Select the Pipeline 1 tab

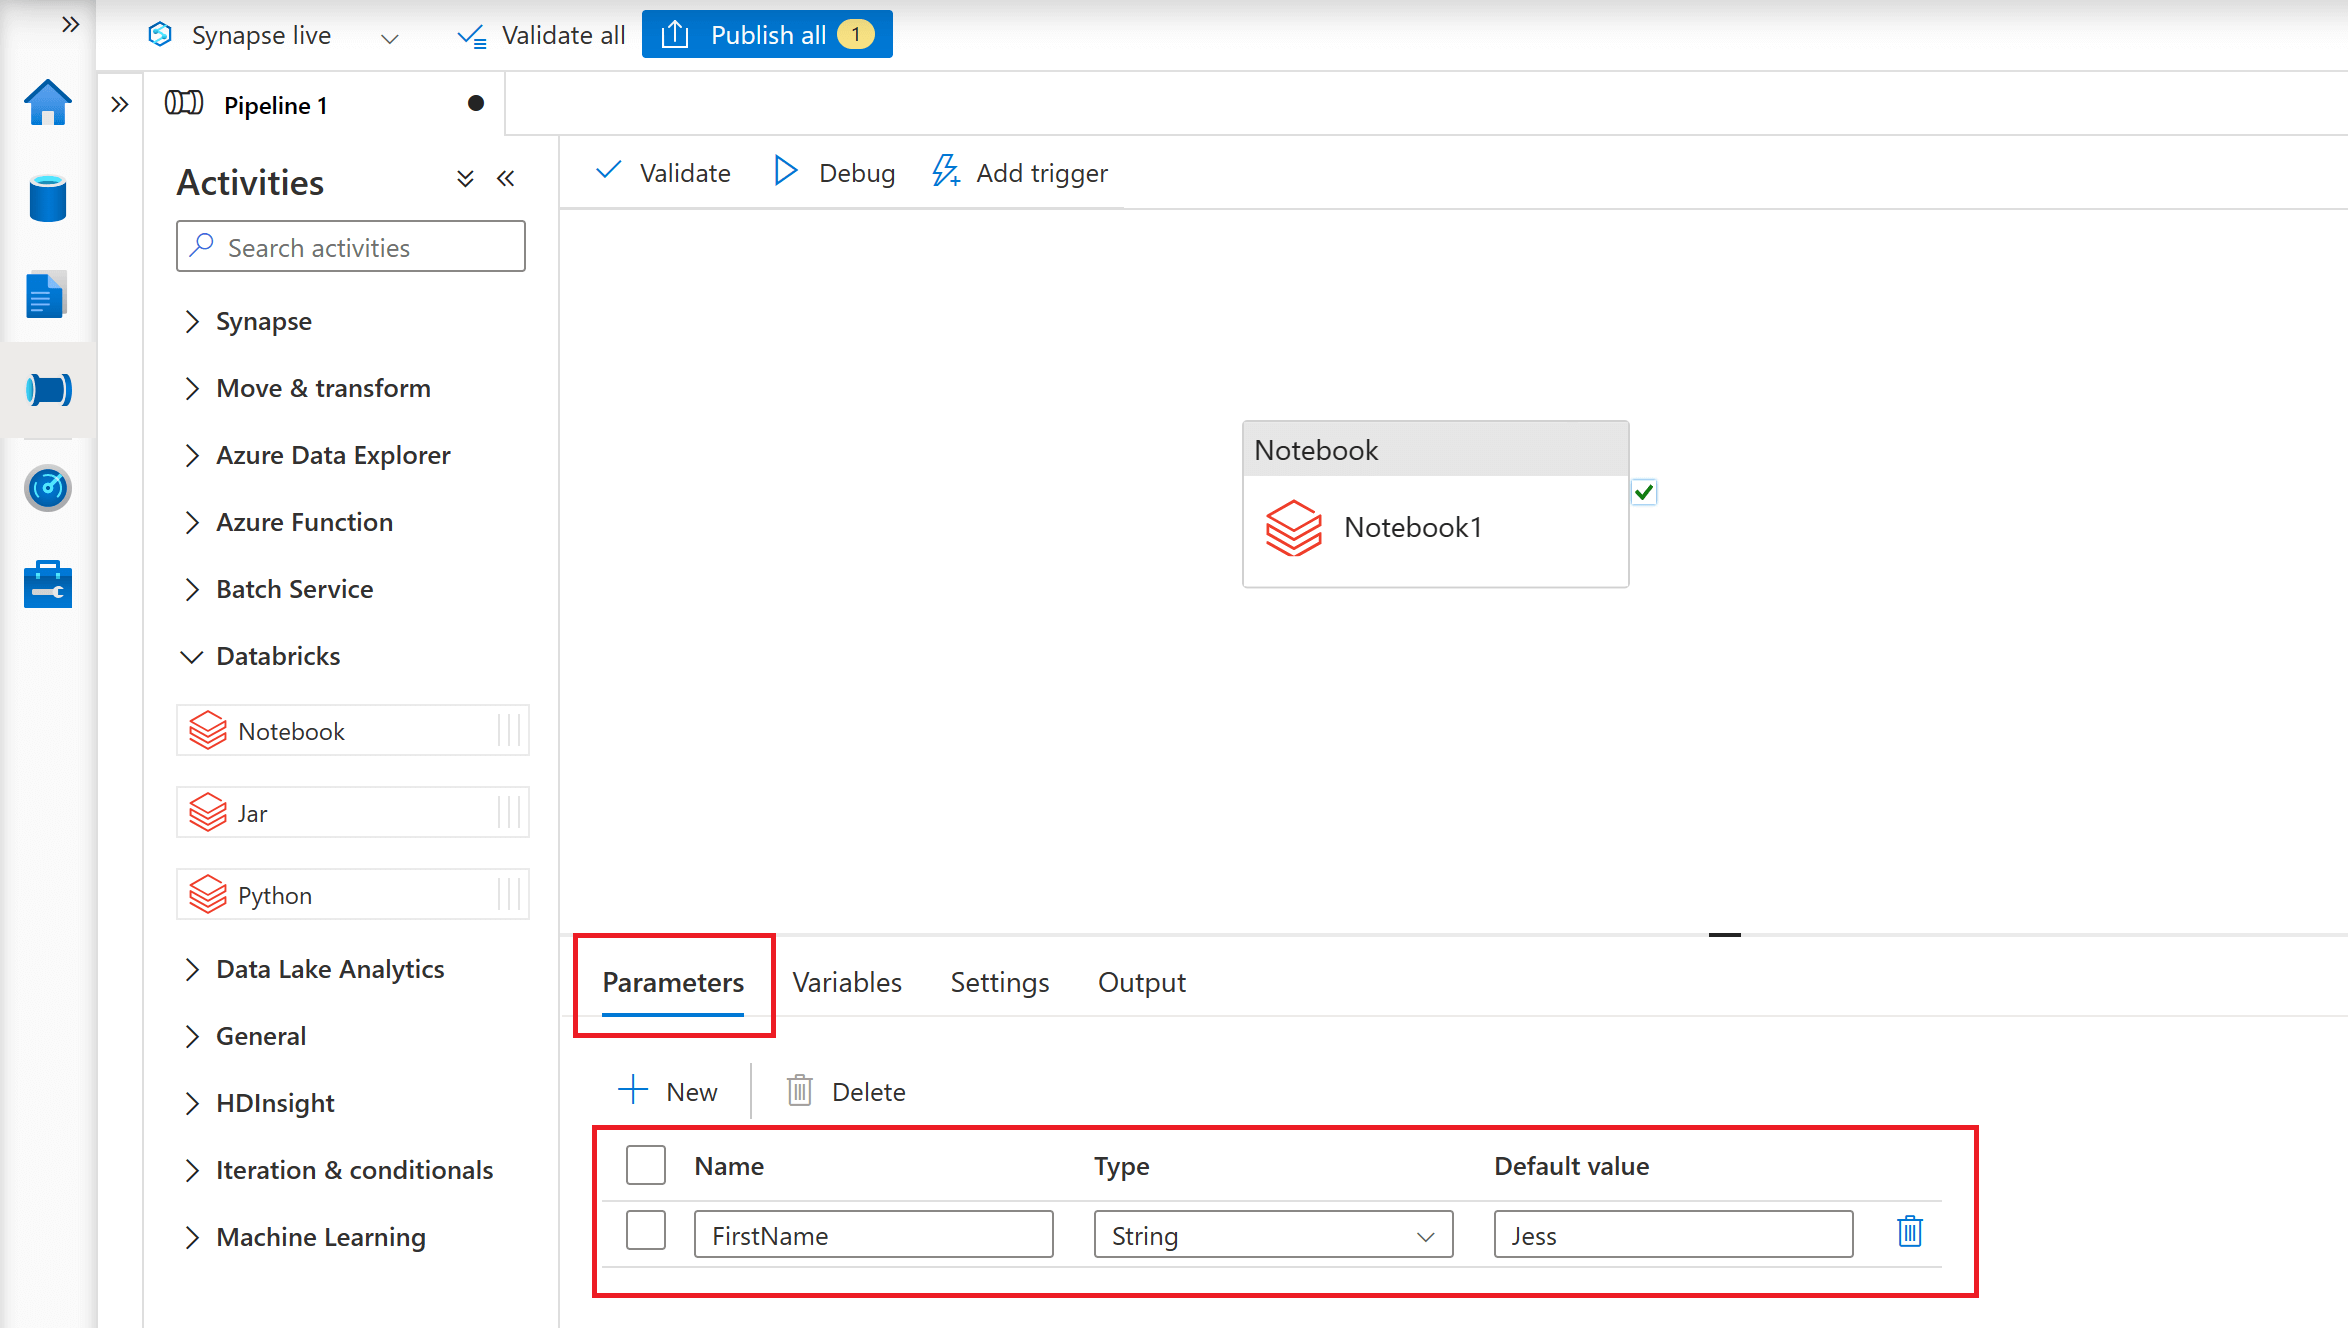click(326, 104)
